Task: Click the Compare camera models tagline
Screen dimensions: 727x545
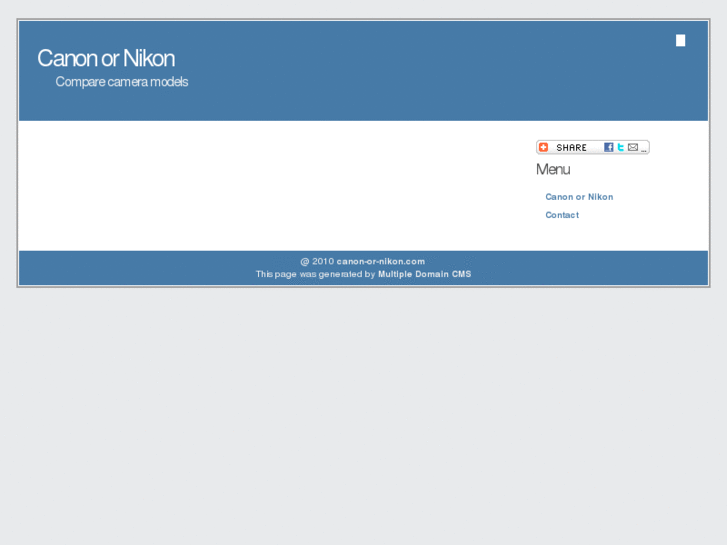Action: [x=122, y=82]
